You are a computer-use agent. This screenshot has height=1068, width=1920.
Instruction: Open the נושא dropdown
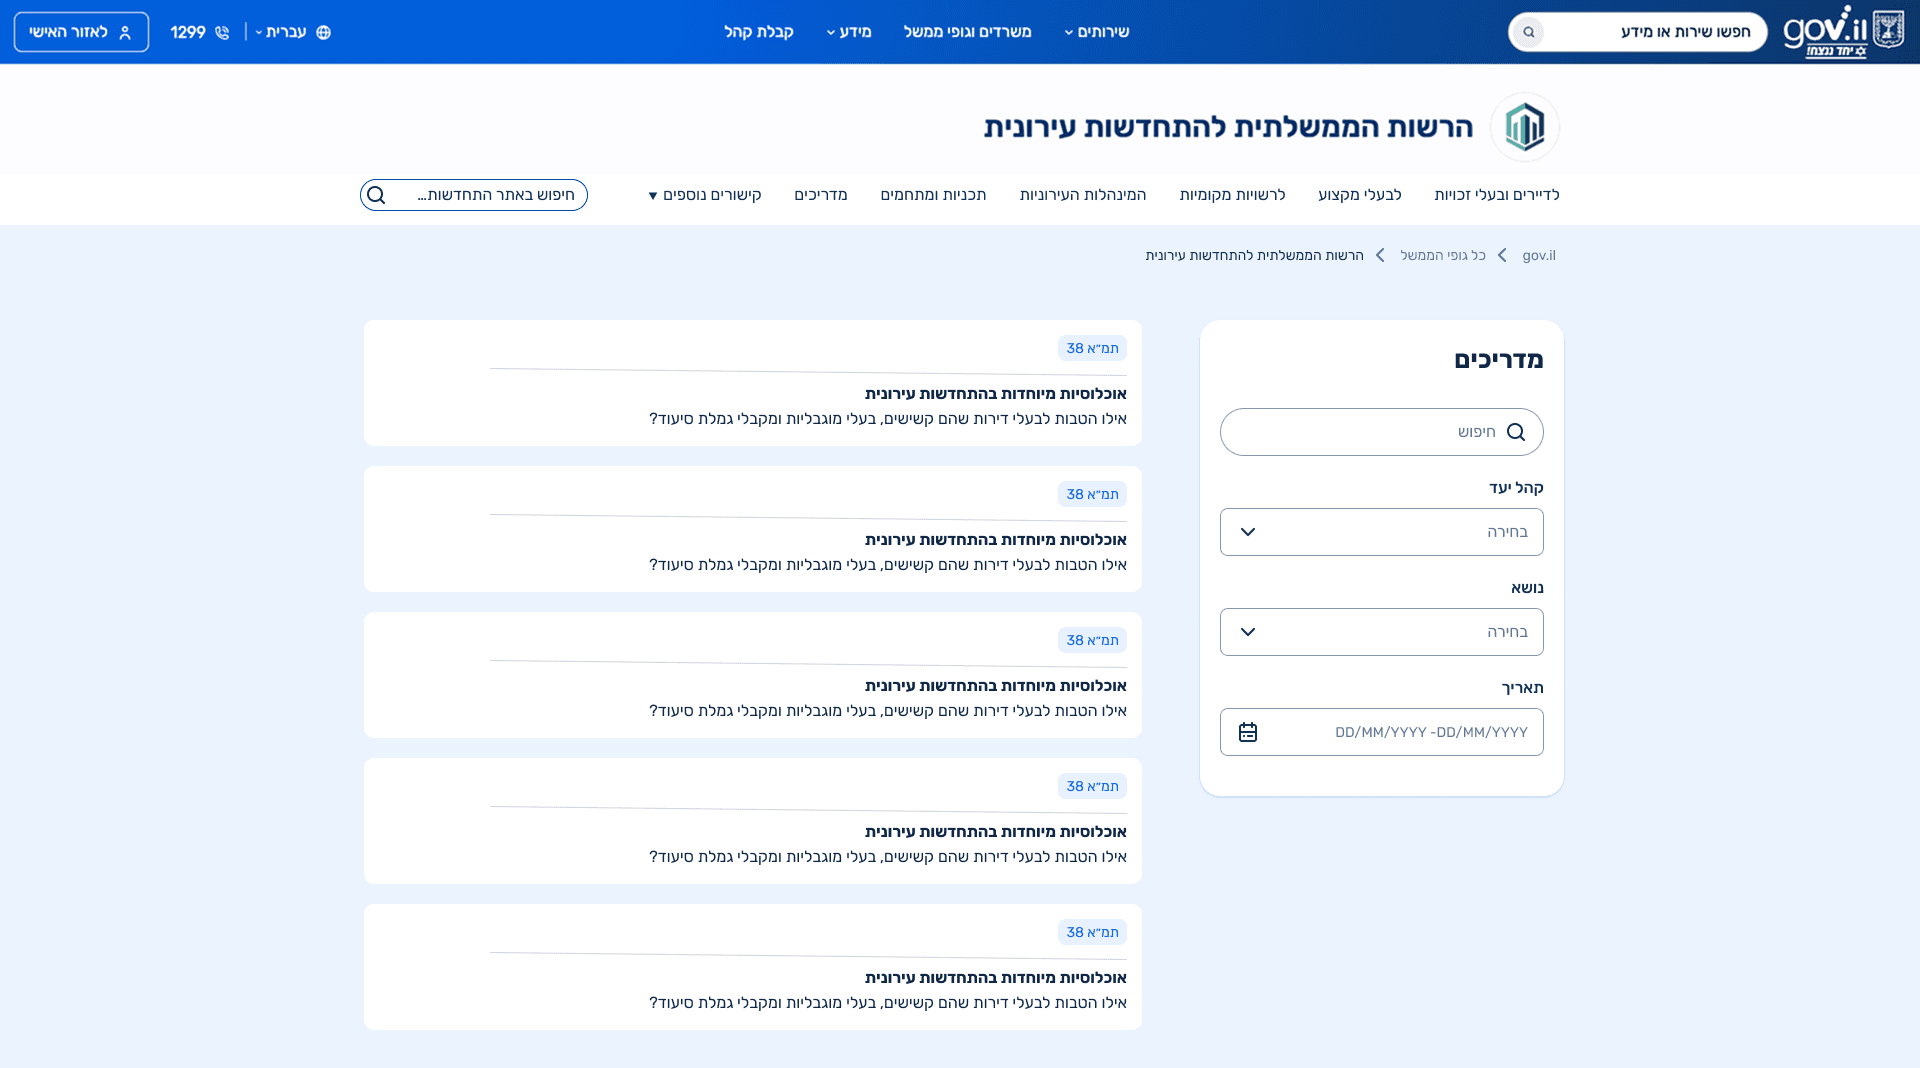tap(1381, 632)
